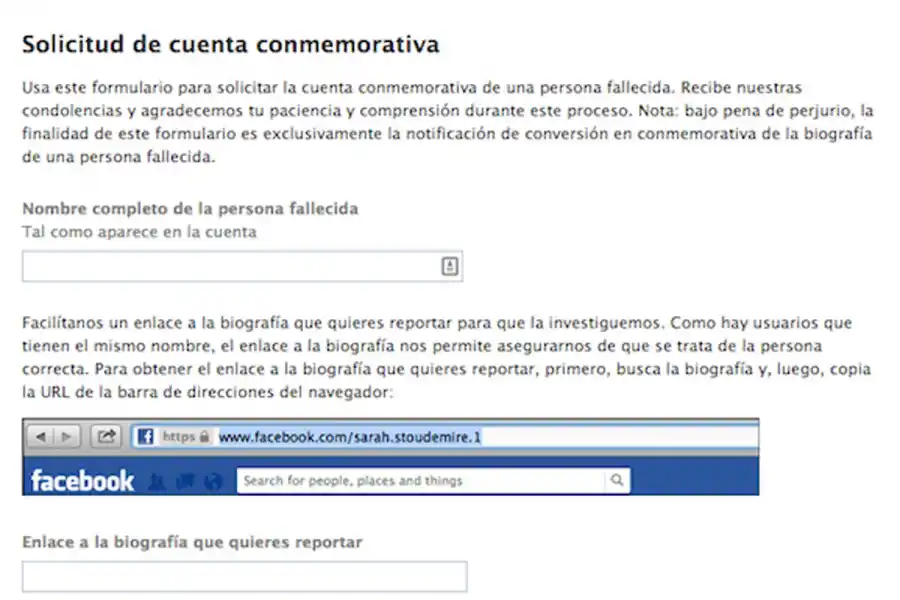The height and width of the screenshot is (600, 900).
Task: Click the HTTPS padlock icon in the address bar
Action: tap(206, 436)
